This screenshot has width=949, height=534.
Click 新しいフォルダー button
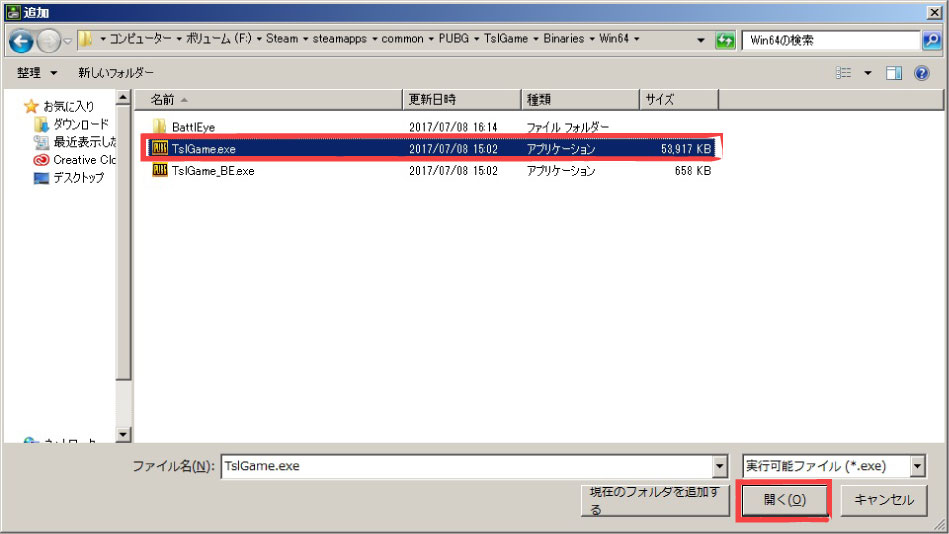(116, 73)
